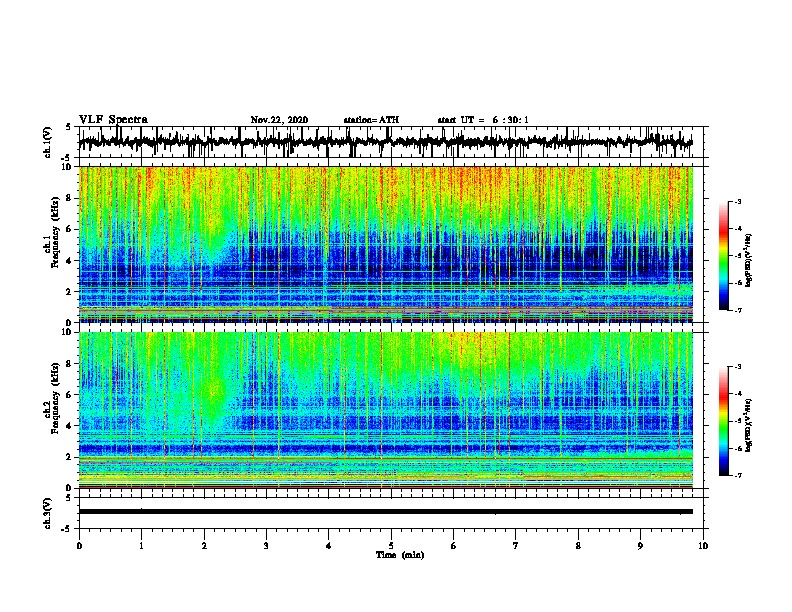Click the ch.1 colorbar log(PSD) unit label
This screenshot has width=792, height=612.
click(748, 260)
